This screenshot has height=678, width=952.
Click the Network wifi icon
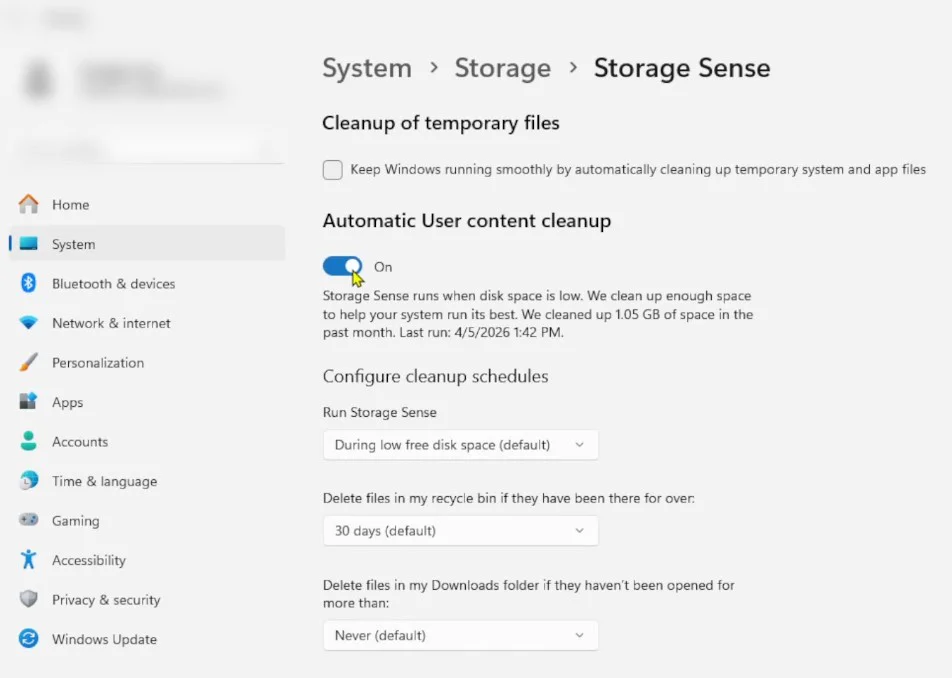pyautogui.click(x=28, y=322)
